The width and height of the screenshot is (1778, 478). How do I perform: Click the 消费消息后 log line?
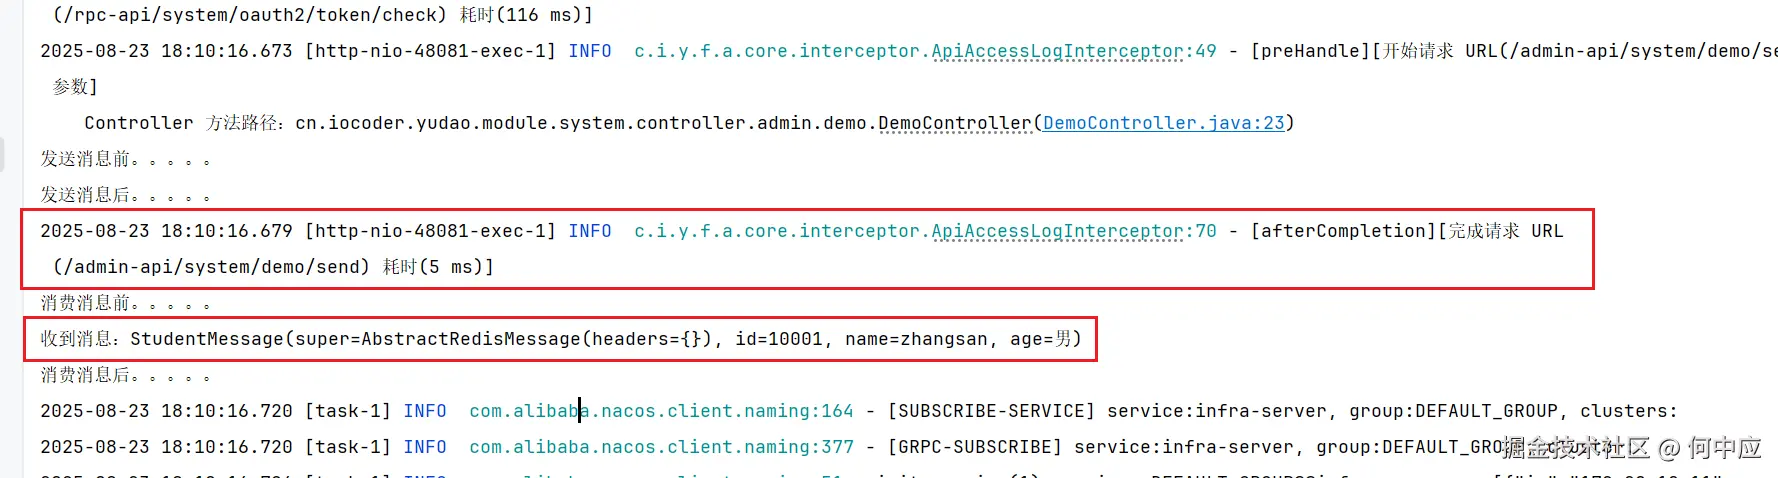click(125, 375)
